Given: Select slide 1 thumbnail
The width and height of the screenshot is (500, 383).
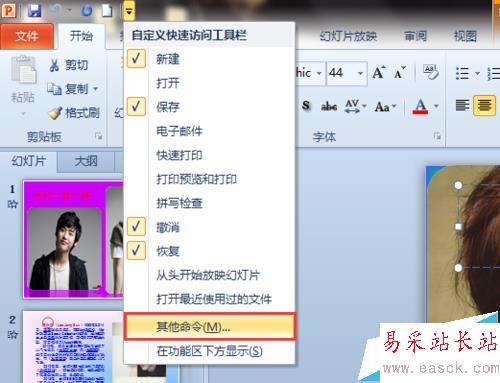Looking at the screenshot, I should [73, 239].
